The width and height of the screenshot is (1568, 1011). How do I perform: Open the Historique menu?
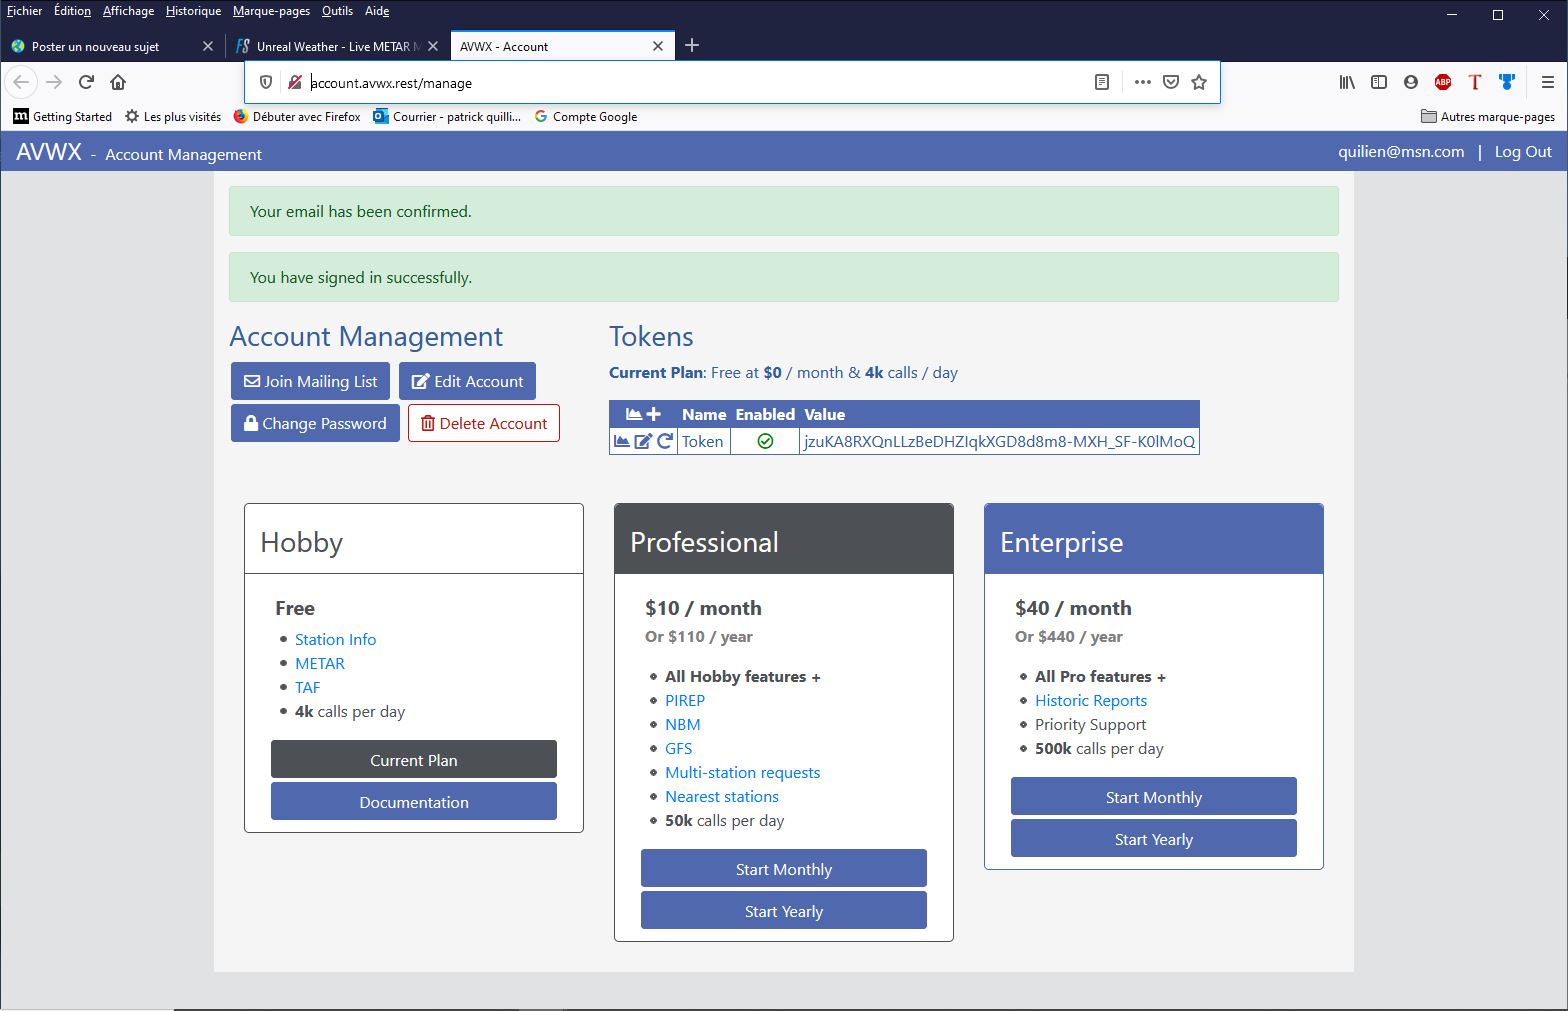194,11
